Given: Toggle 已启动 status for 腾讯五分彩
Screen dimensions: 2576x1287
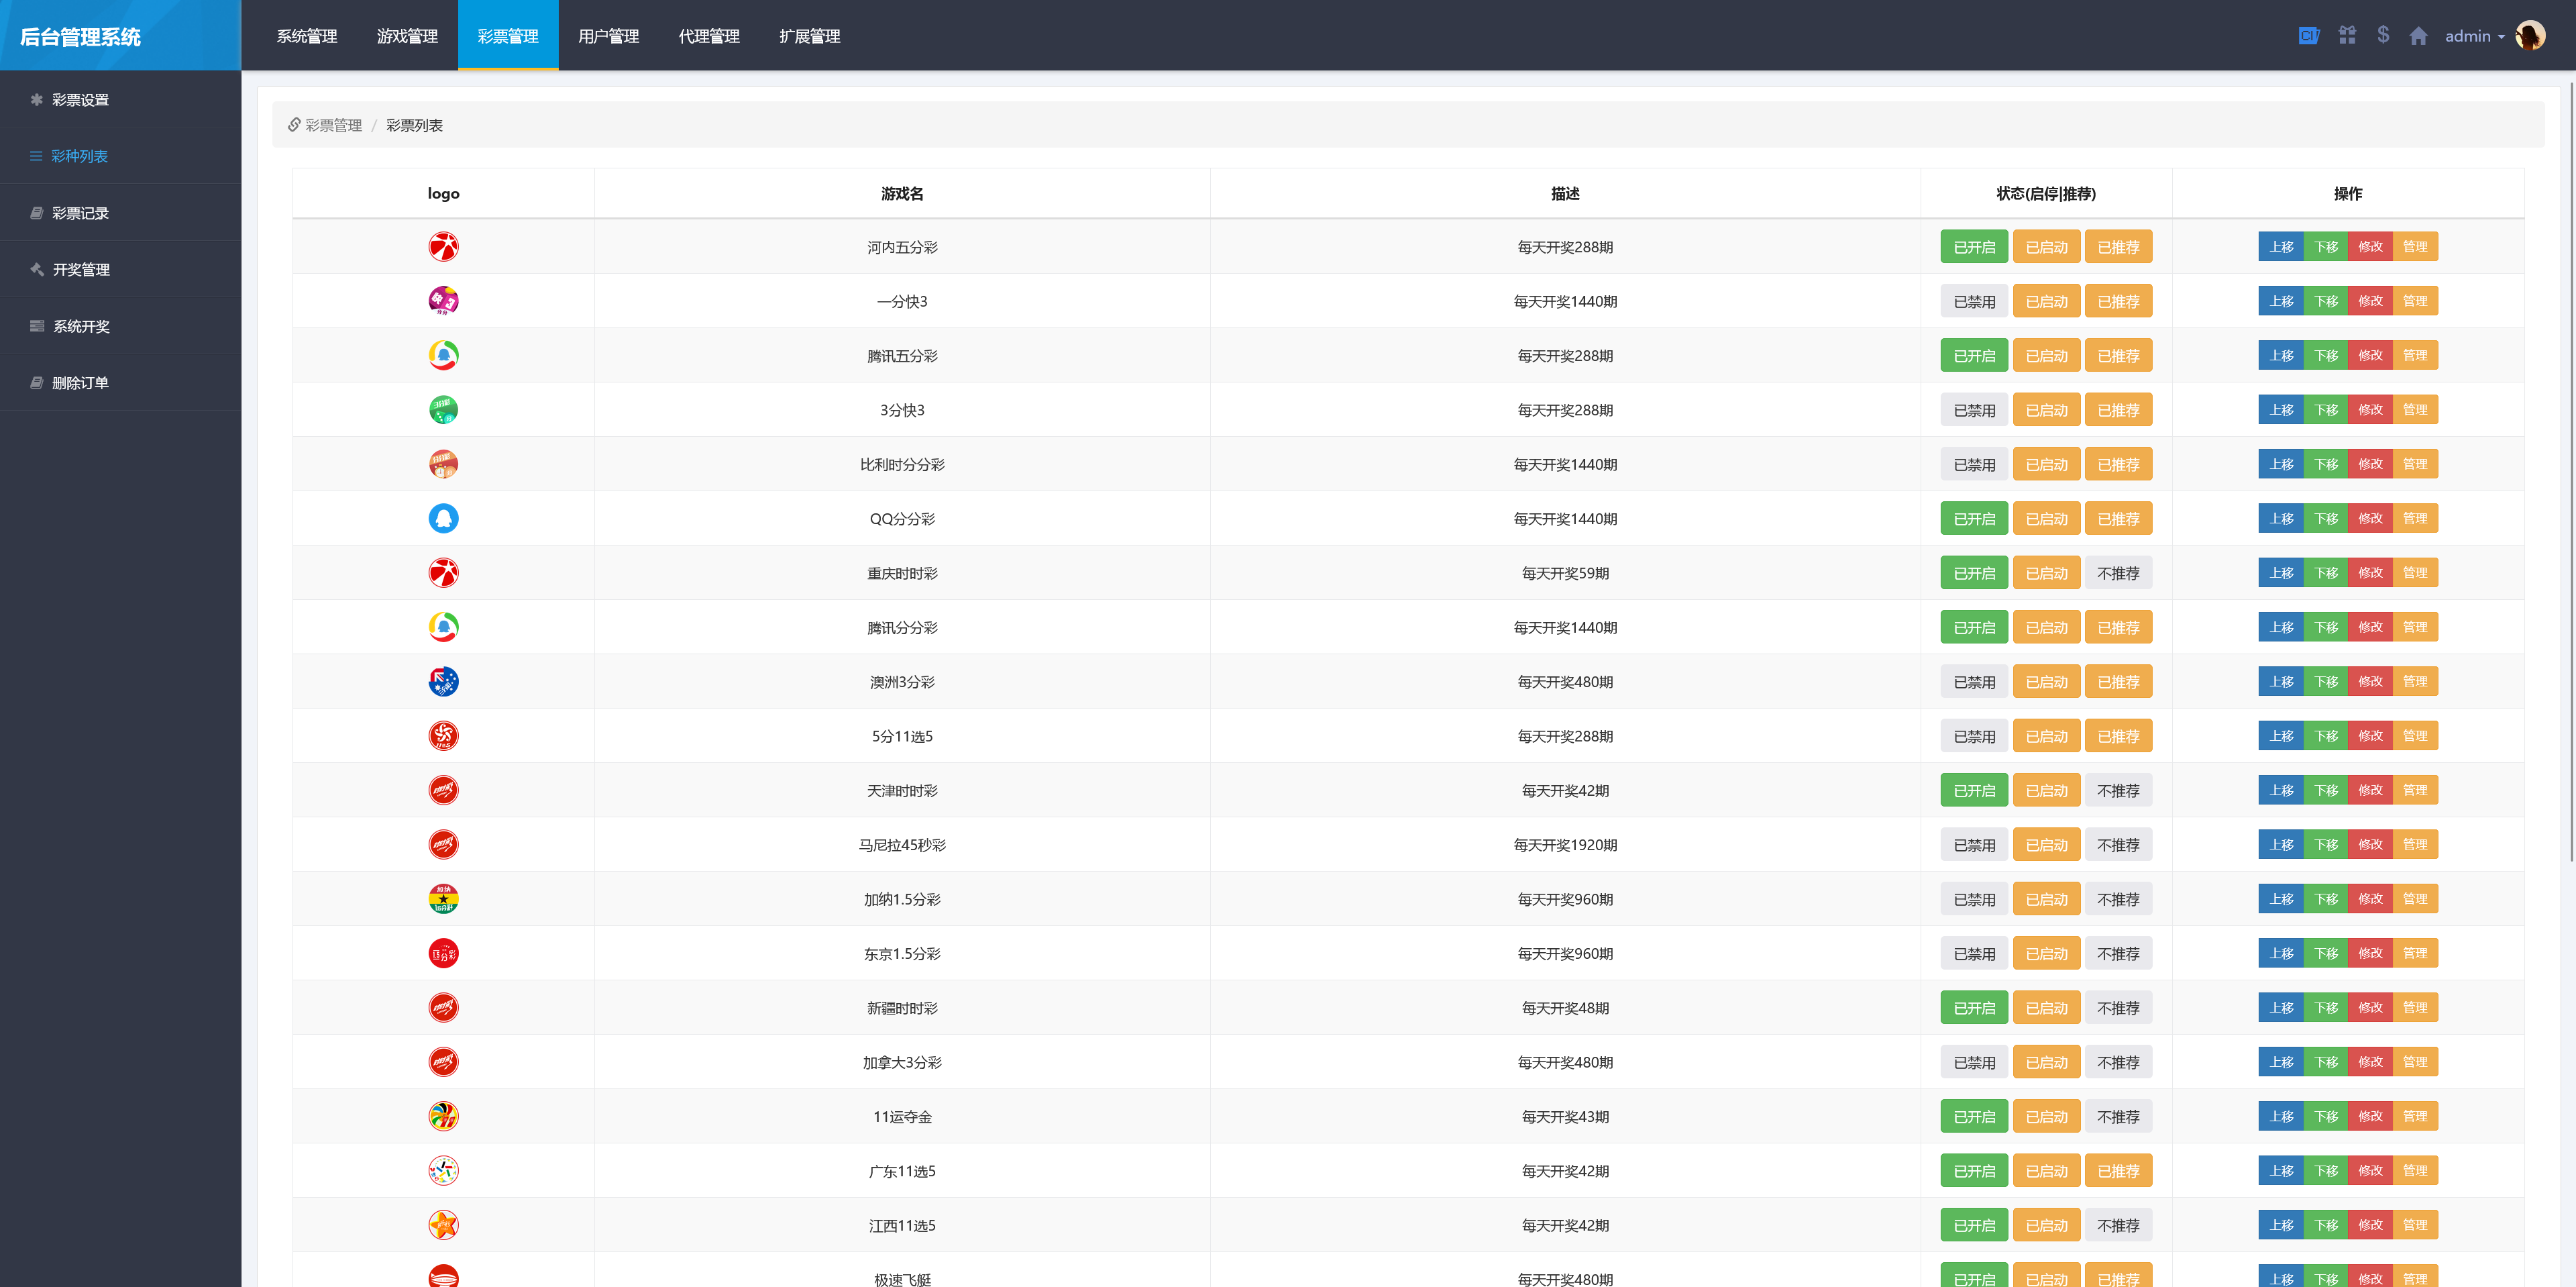Looking at the screenshot, I should click(x=2046, y=355).
